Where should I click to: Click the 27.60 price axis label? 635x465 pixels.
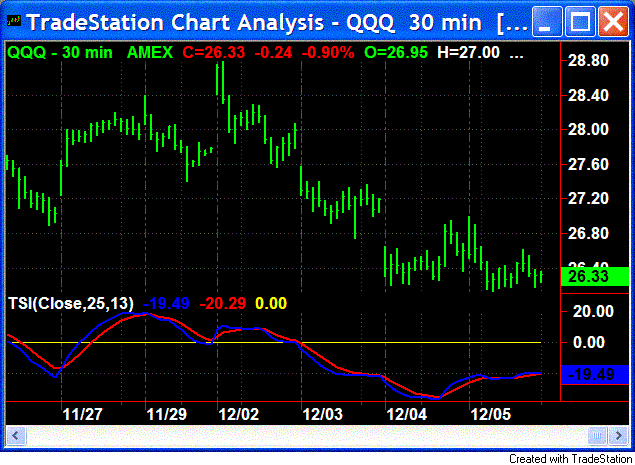tap(588, 164)
